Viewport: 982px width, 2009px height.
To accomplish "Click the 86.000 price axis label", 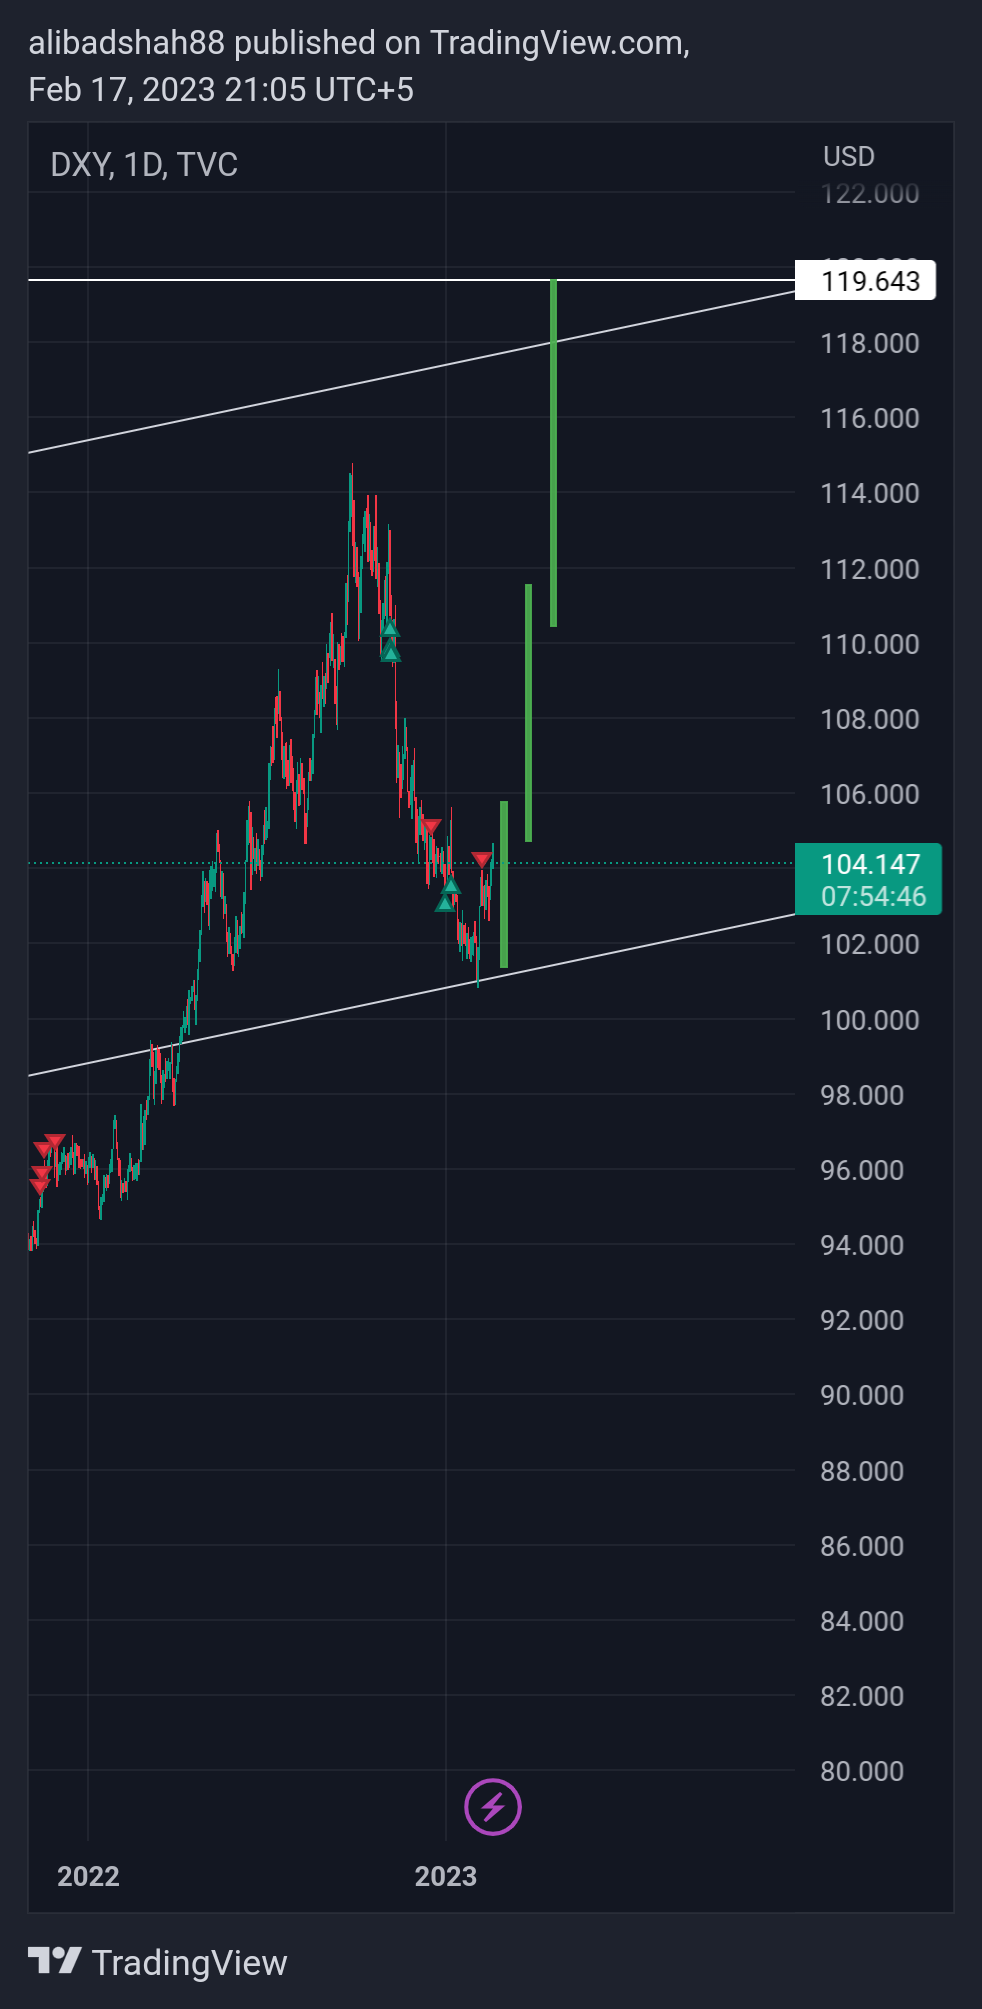I will pyautogui.click(x=862, y=1546).
